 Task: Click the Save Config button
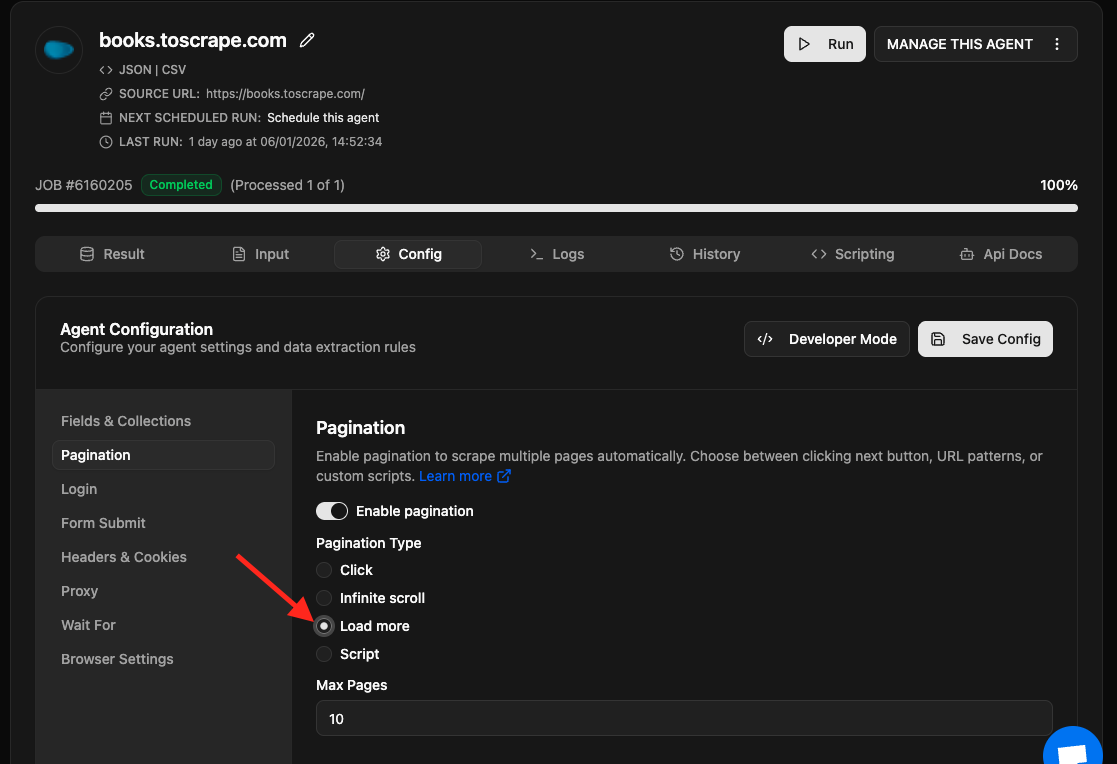985,339
